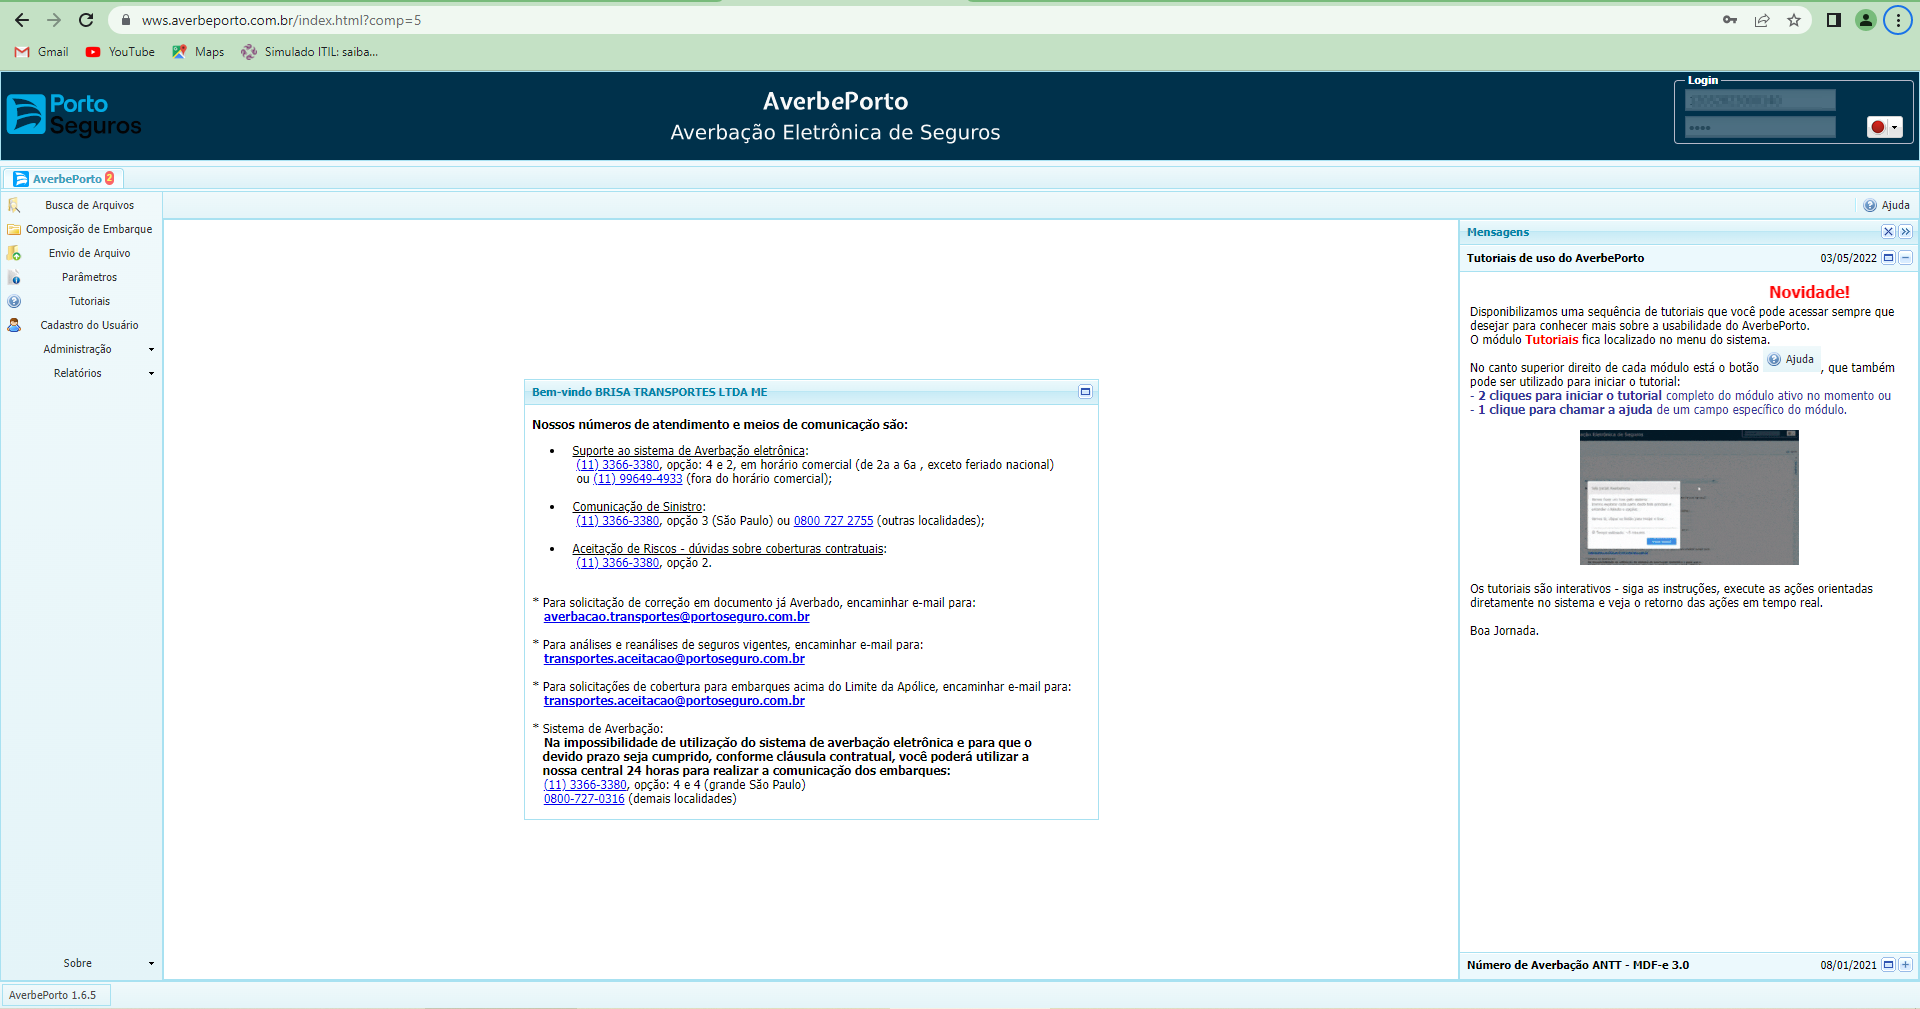Screen dimensions: 1920x1009
Task: Click the 0800 727 2755 phone link
Action: point(834,521)
